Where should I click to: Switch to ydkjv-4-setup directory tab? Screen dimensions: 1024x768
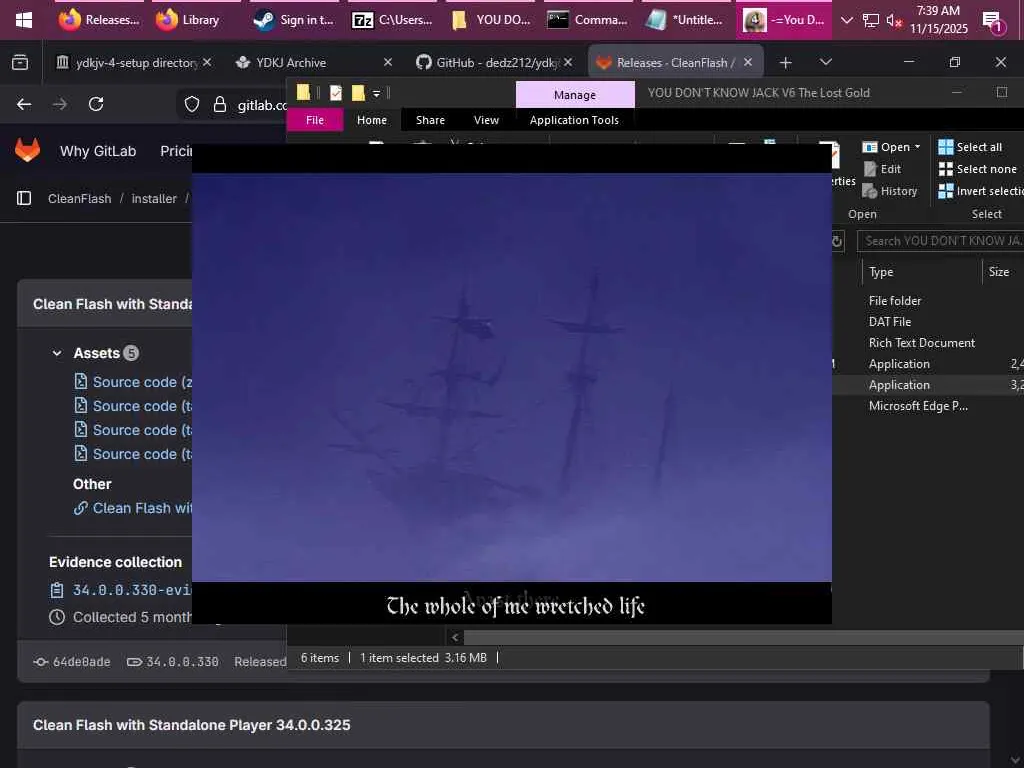pos(134,63)
